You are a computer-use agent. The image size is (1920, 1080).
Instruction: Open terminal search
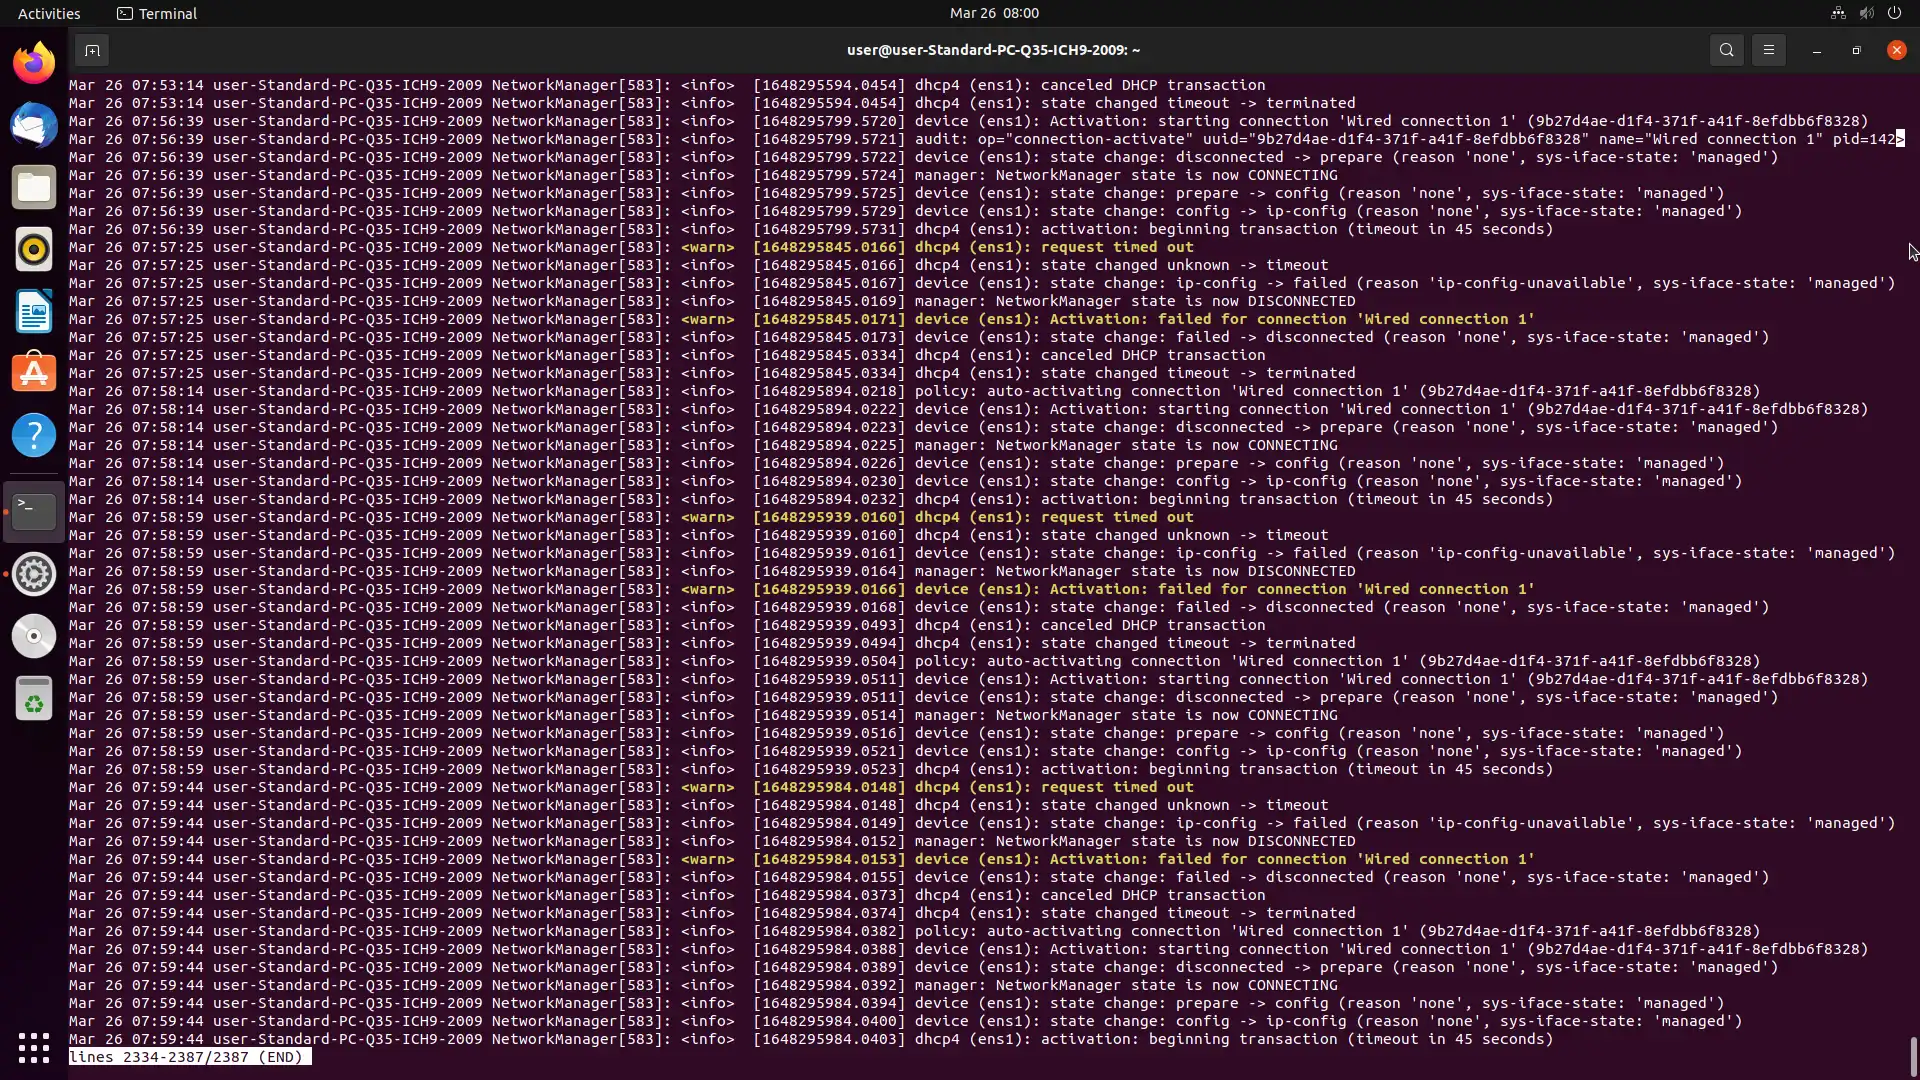(x=1726, y=50)
